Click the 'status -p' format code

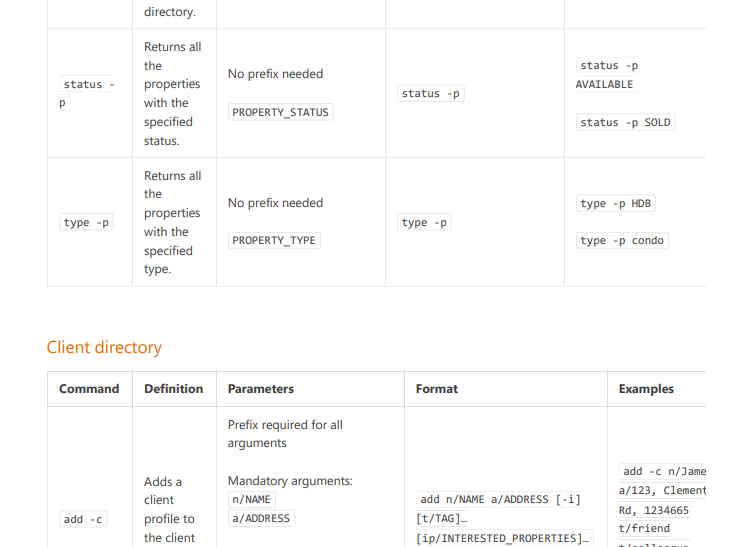431,94
